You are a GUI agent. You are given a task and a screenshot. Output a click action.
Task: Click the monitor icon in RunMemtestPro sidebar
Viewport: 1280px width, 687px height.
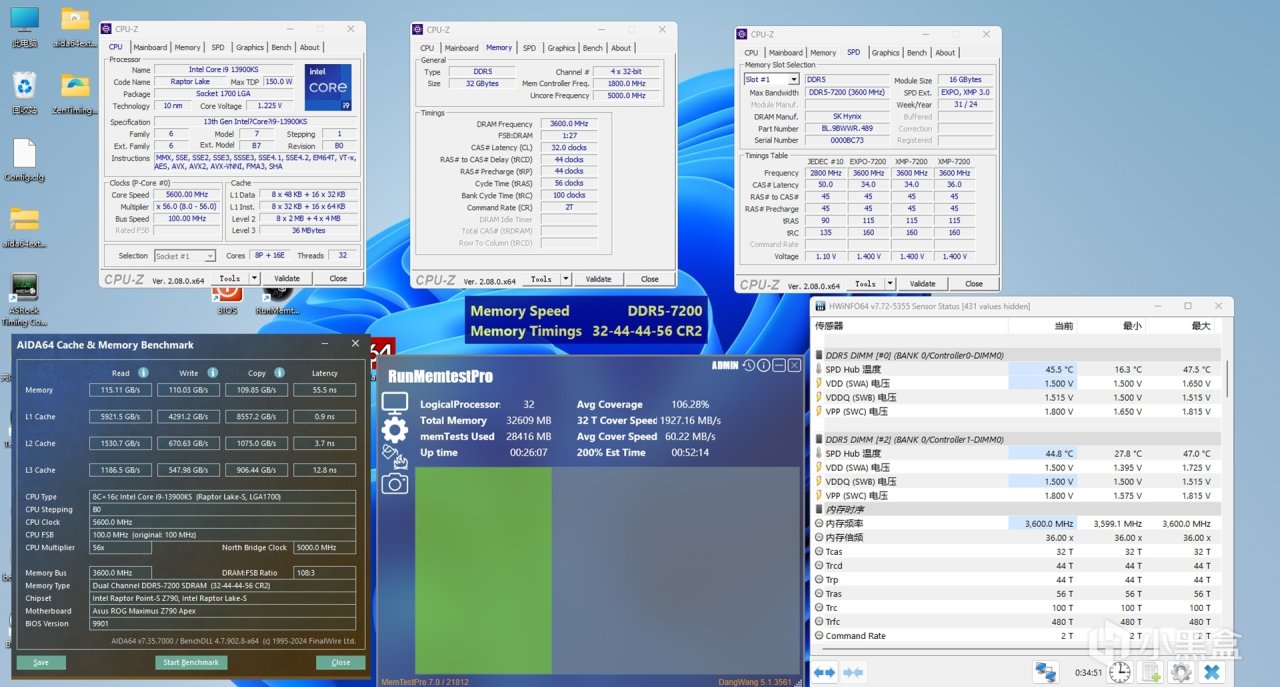coord(395,404)
